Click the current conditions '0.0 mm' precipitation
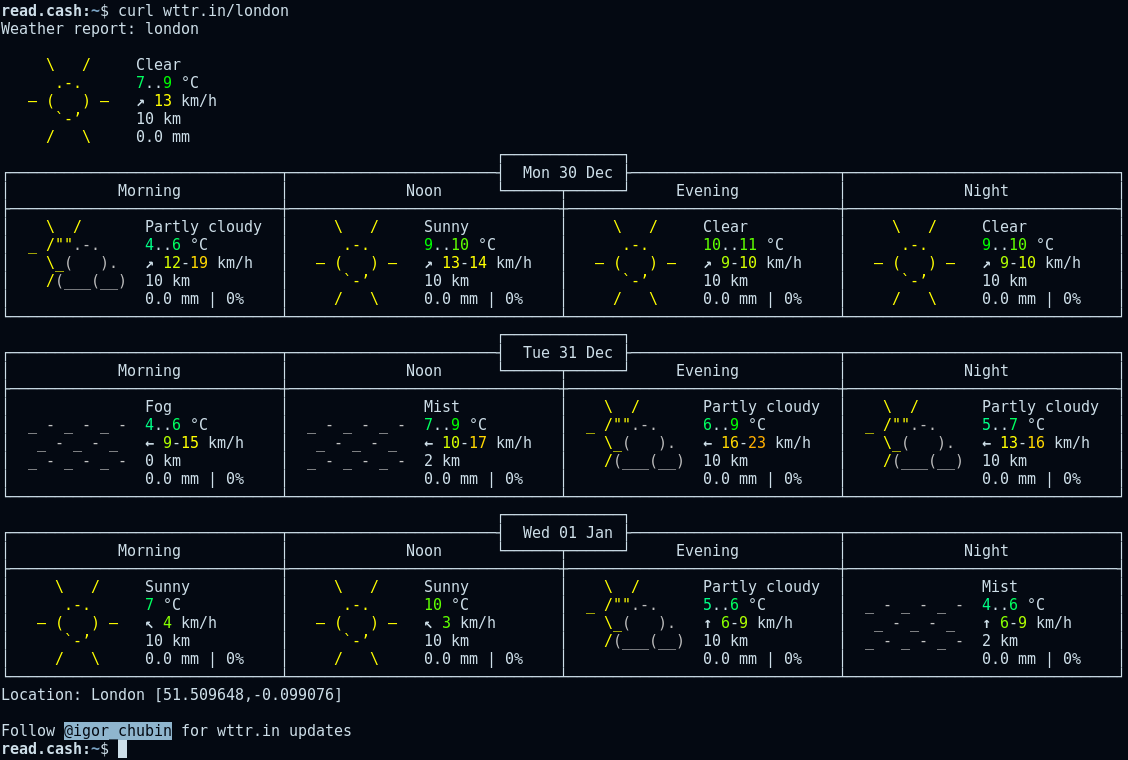 [x=163, y=137]
